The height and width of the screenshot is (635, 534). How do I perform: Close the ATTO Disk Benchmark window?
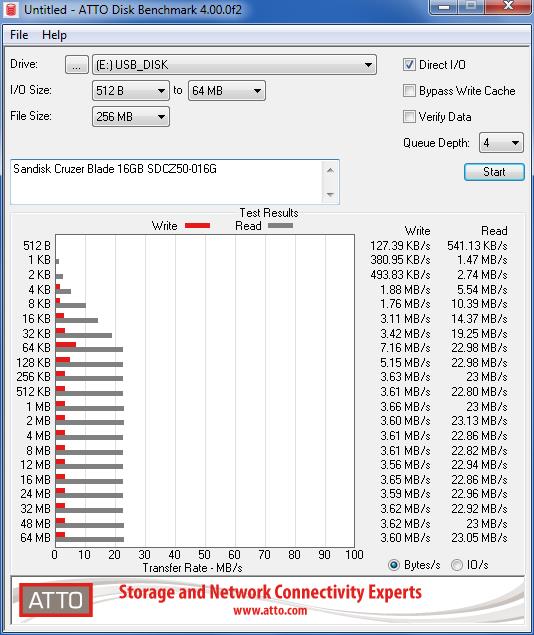[x=508, y=7]
